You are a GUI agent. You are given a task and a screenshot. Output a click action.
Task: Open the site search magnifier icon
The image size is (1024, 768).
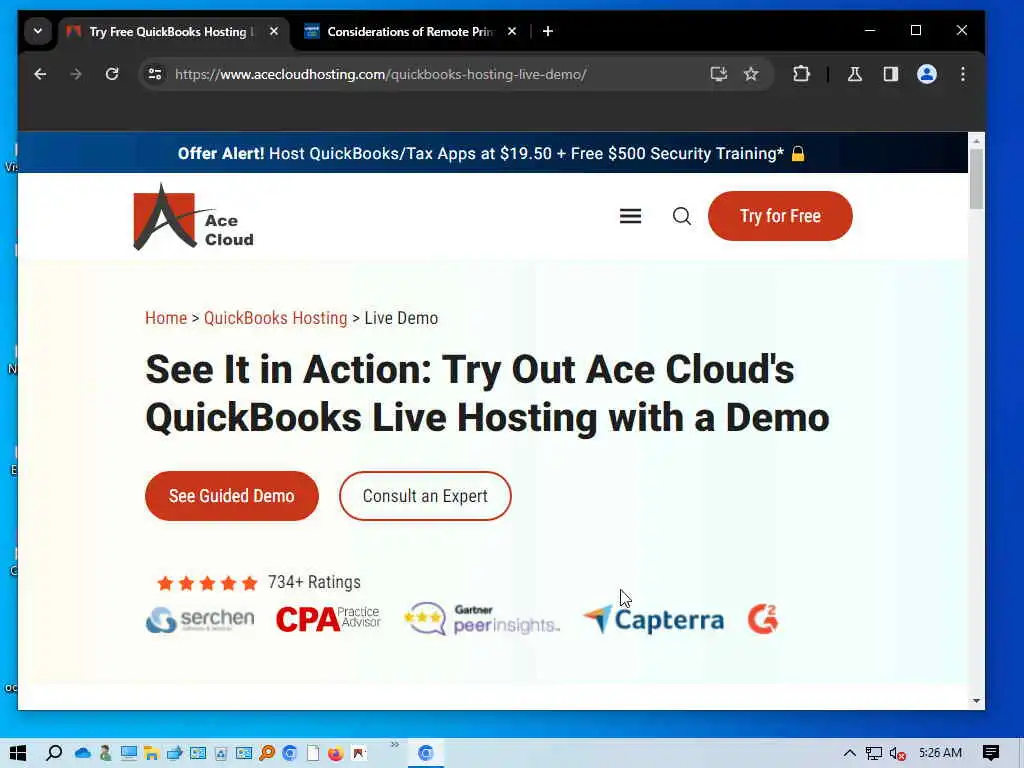[682, 216]
